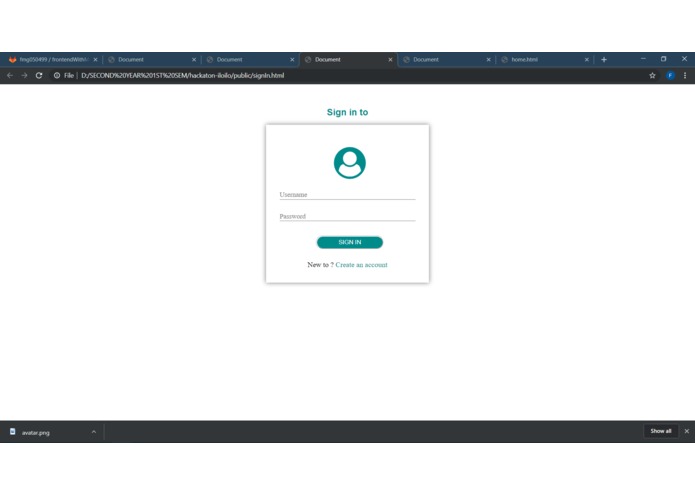Viewport: 695px width, 494px height.
Task: Click the back navigation arrow
Action: point(10,76)
